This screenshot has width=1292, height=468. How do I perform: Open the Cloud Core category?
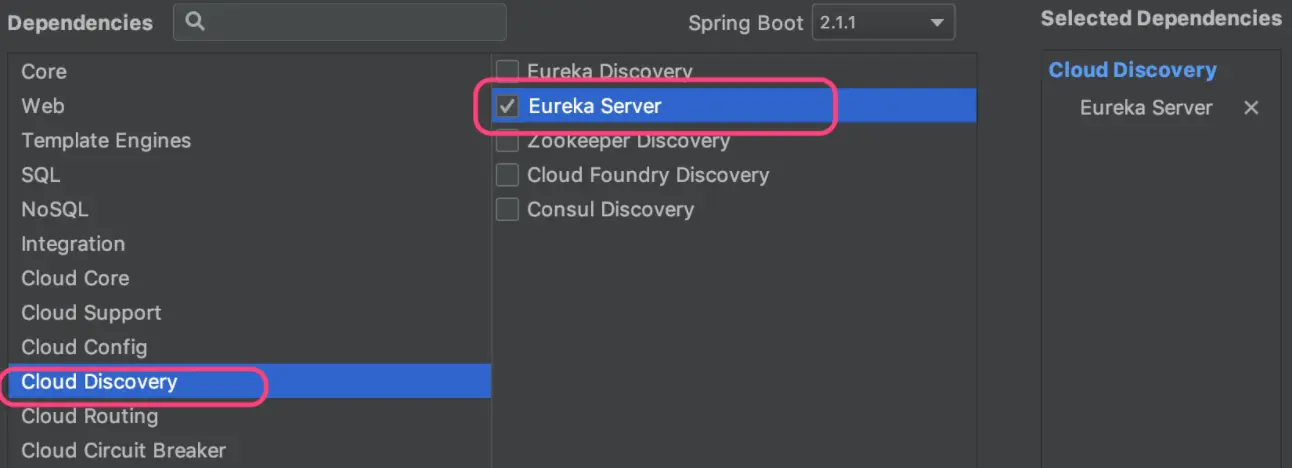pos(249,278)
